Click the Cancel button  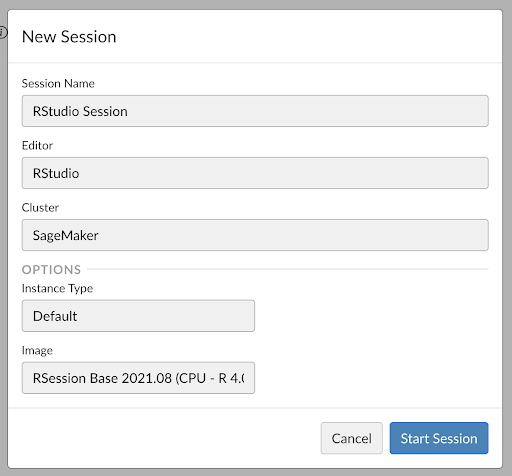tap(351, 438)
